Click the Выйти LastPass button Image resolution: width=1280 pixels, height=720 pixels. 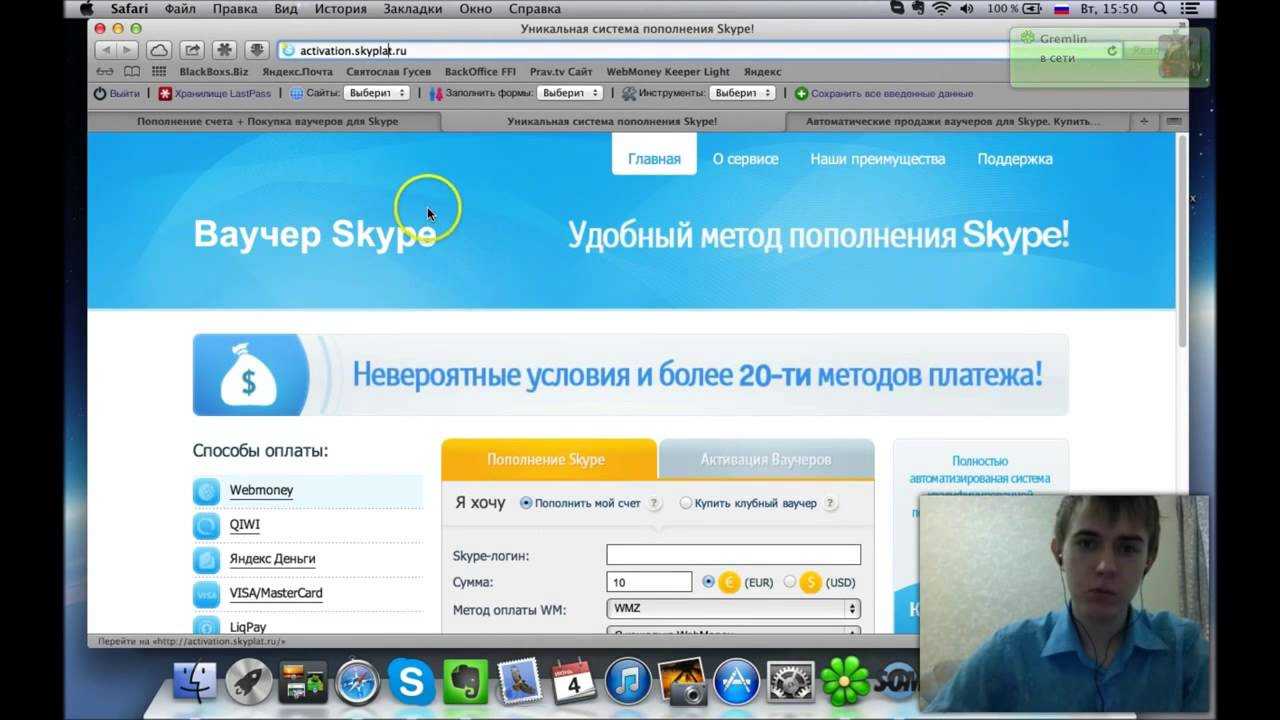pyautogui.click(x=116, y=93)
